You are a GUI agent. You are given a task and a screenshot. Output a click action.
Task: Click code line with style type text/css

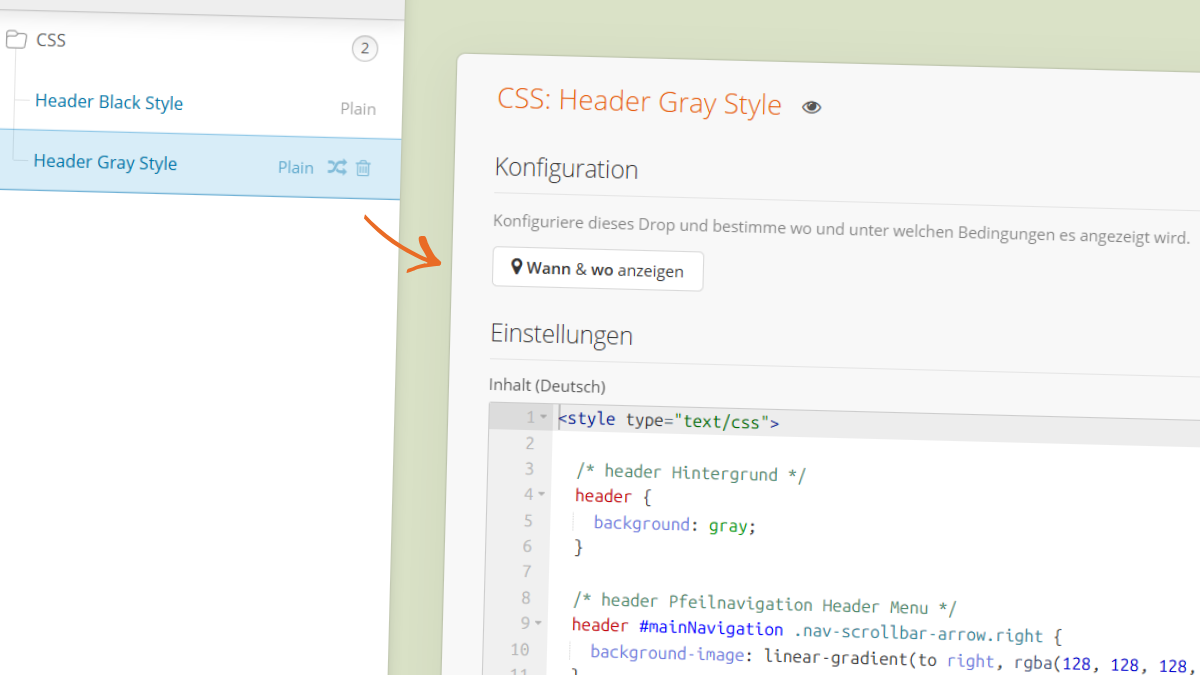668,421
